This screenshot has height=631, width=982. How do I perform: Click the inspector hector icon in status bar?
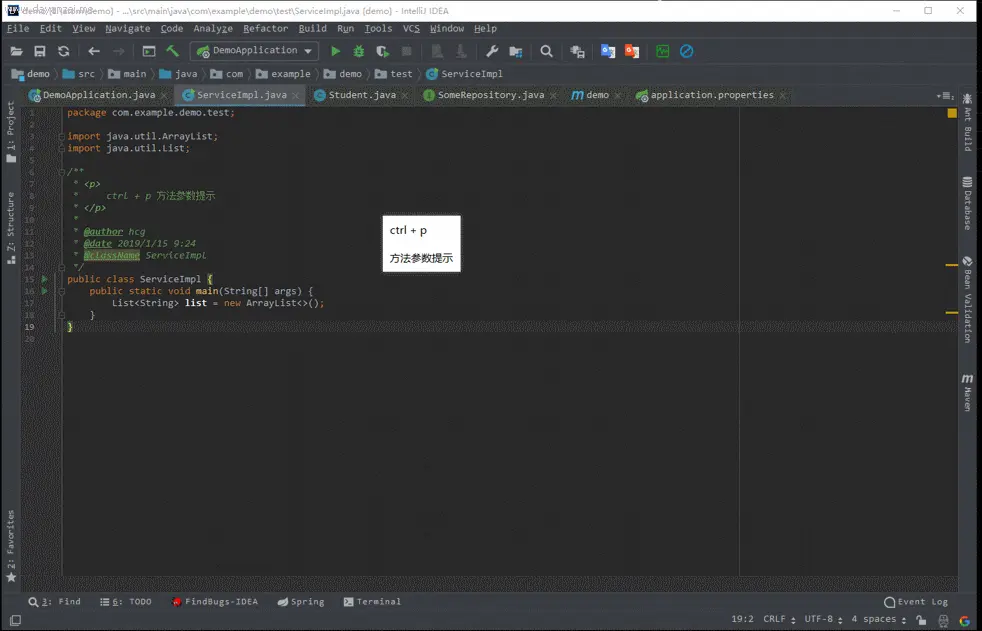coord(943,620)
